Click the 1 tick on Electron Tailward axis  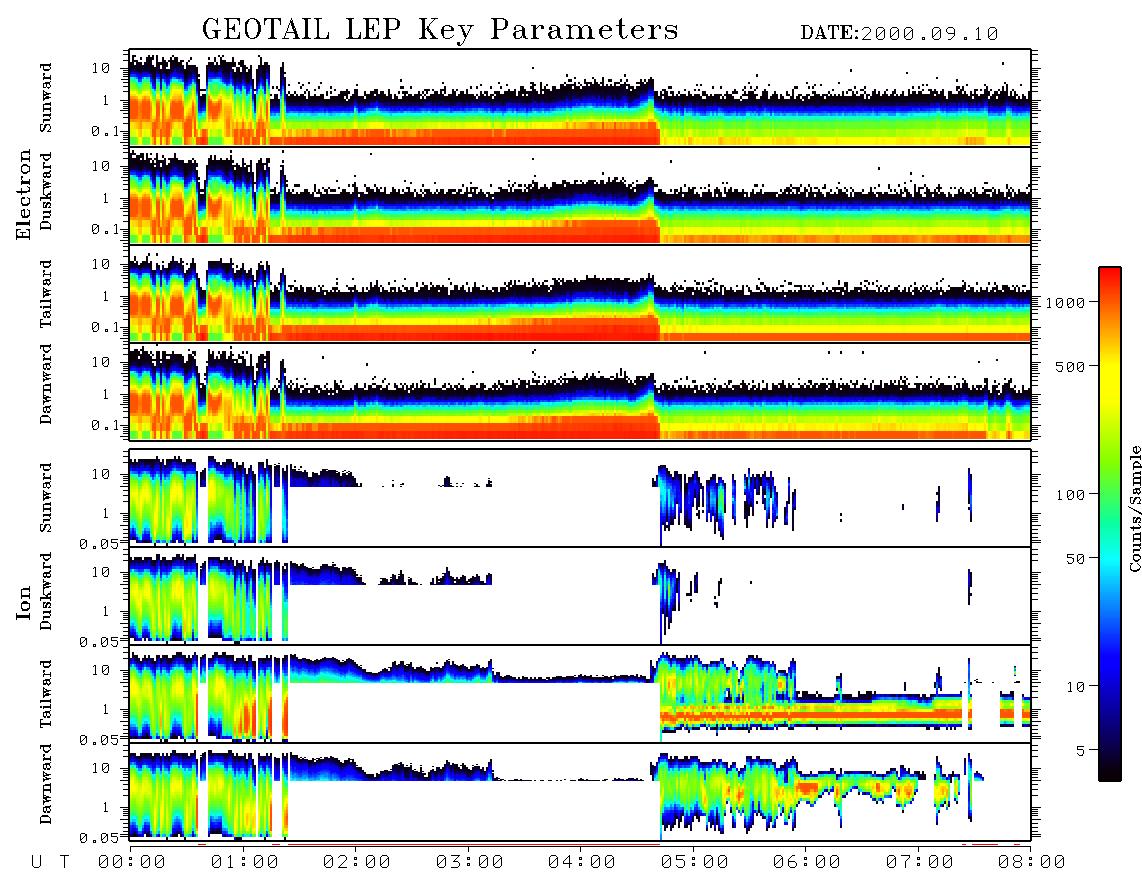coord(107,296)
